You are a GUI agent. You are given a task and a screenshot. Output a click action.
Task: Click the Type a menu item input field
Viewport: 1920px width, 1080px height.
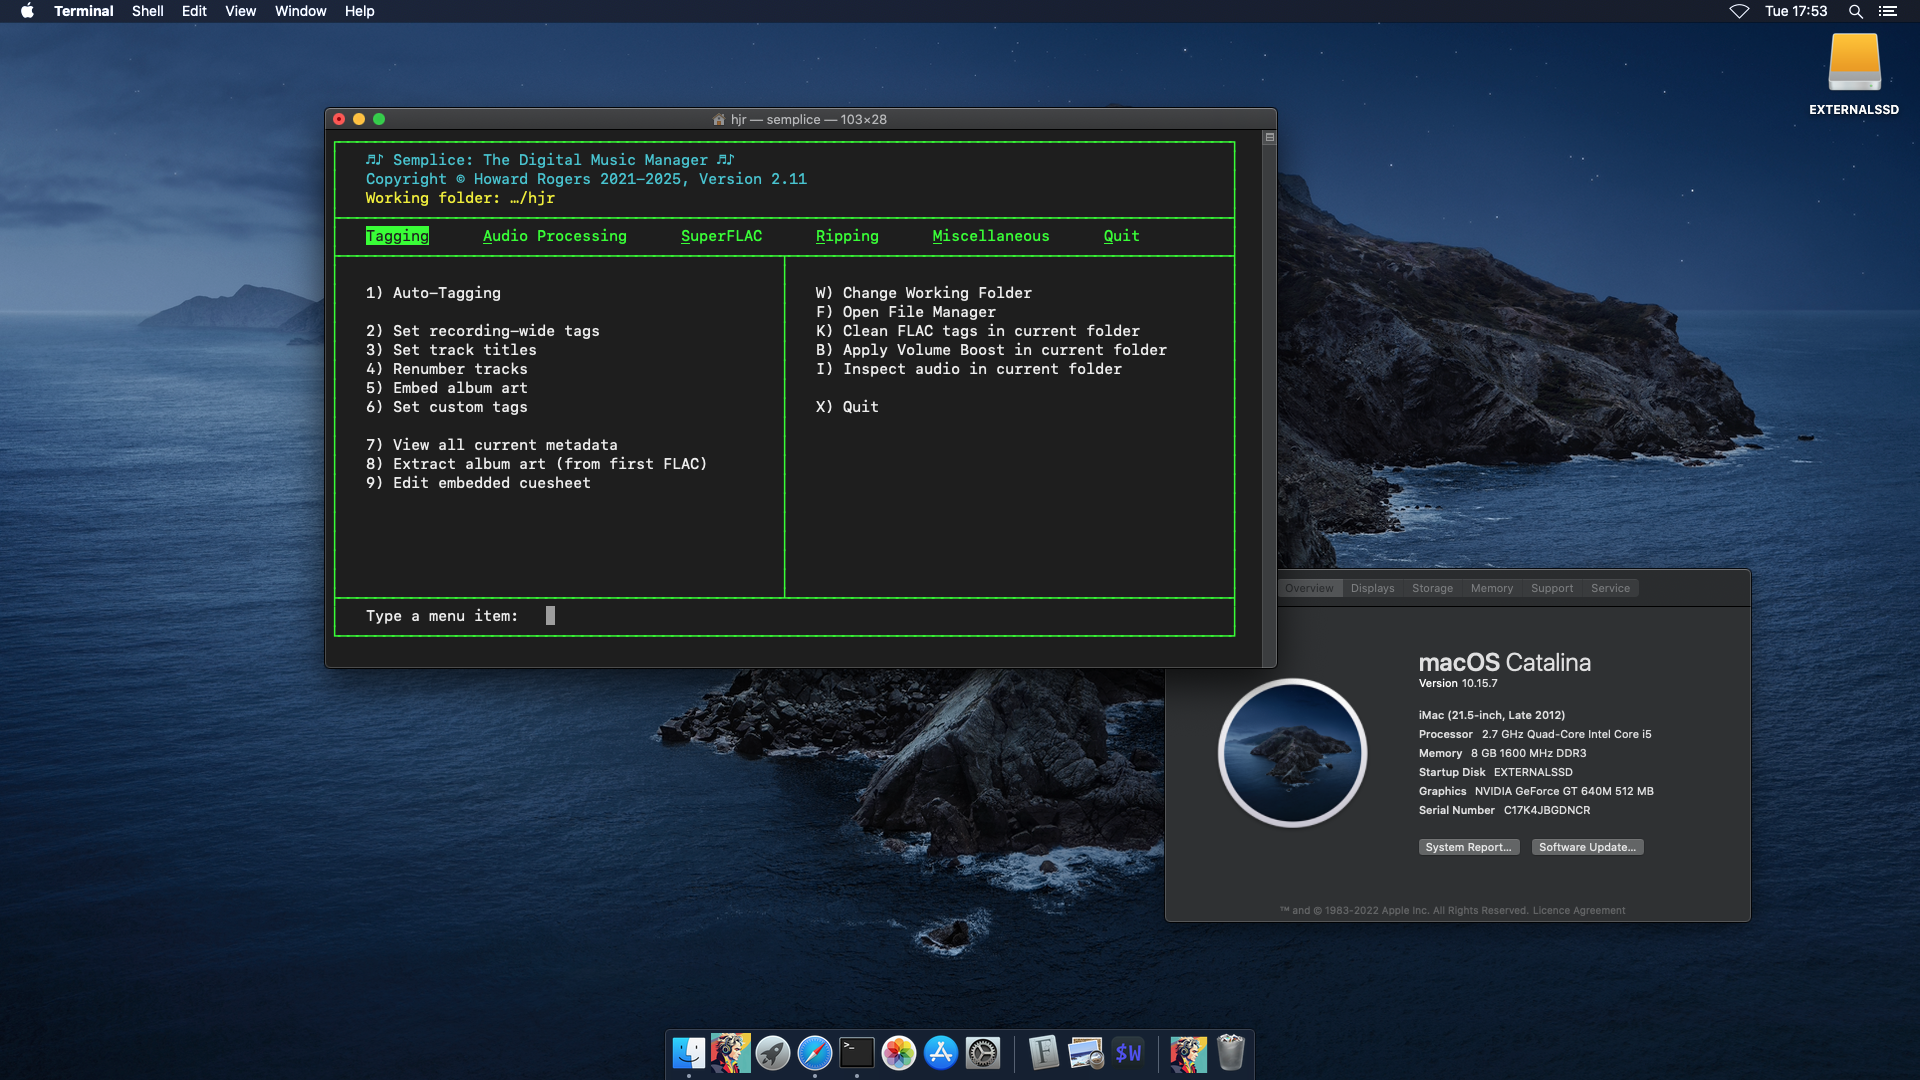pyautogui.click(x=550, y=616)
